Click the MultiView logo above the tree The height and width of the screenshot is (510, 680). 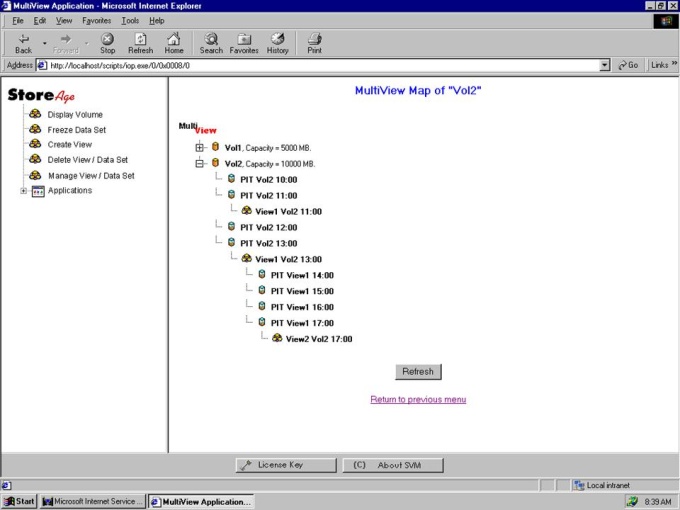tap(197, 128)
